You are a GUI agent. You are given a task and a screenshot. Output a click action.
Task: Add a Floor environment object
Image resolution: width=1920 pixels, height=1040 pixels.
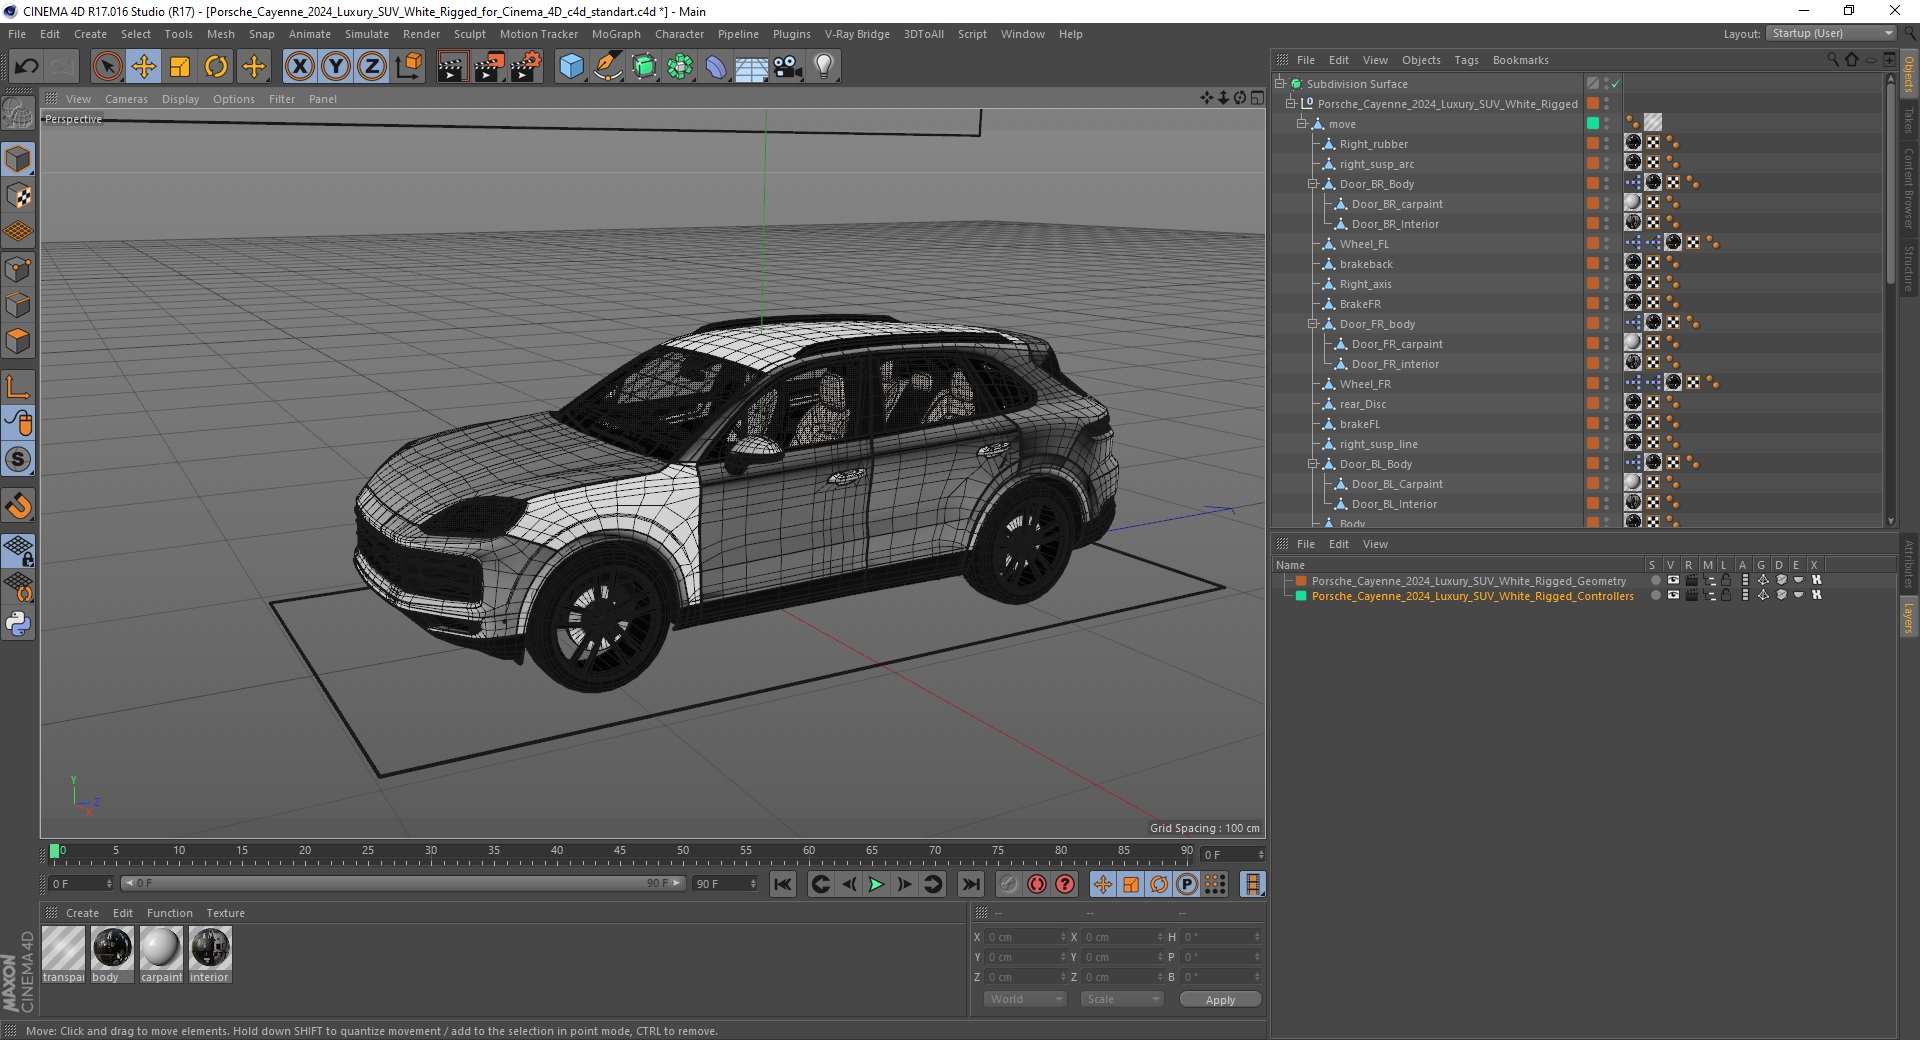point(751,67)
